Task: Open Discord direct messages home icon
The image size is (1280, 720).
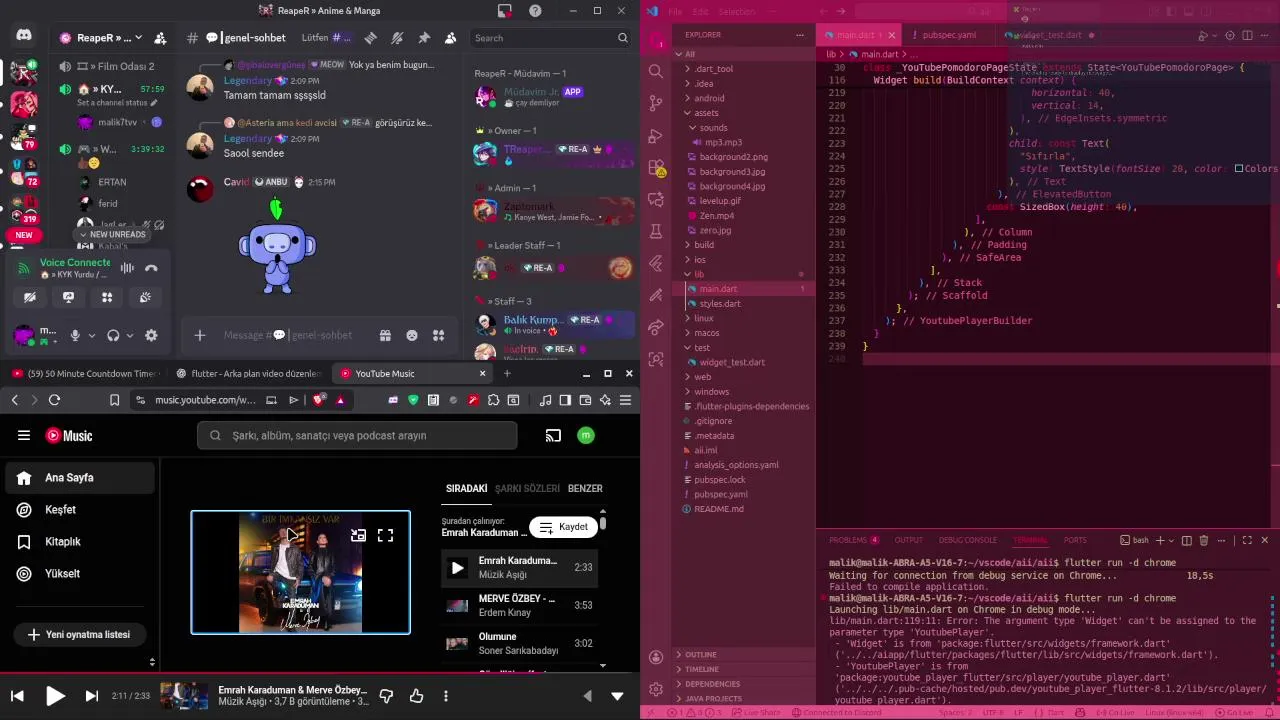Action: click(24, 36)
